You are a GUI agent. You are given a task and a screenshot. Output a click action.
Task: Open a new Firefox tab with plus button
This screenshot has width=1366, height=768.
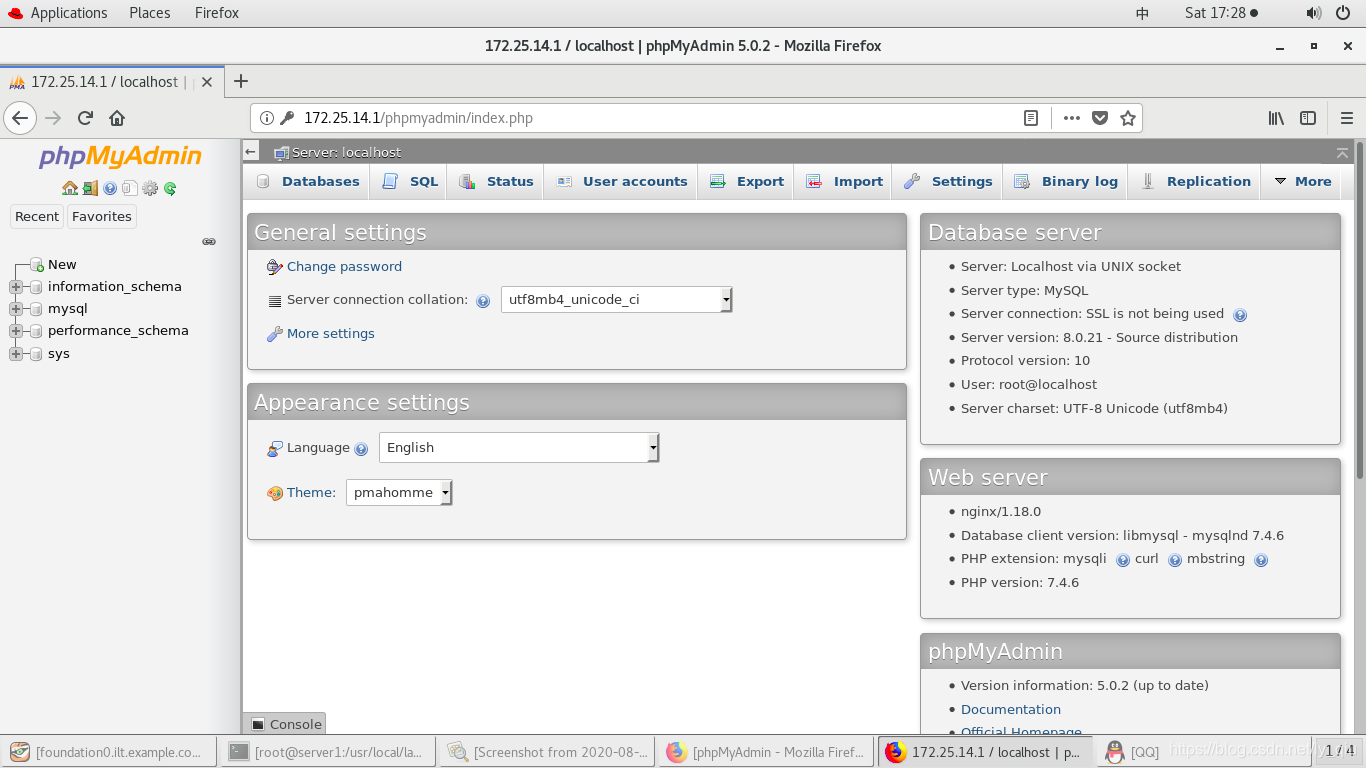(240, 82)
